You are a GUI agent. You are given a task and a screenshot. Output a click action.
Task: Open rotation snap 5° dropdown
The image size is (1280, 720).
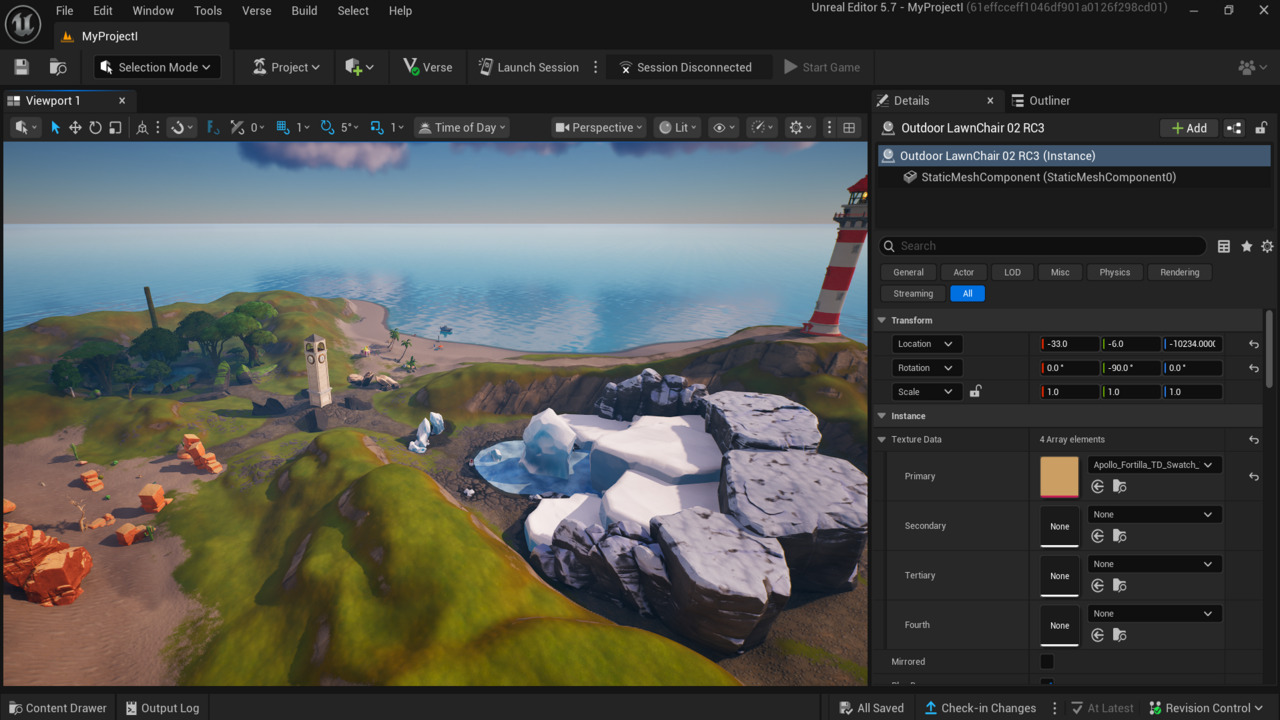tap(349, 127)
